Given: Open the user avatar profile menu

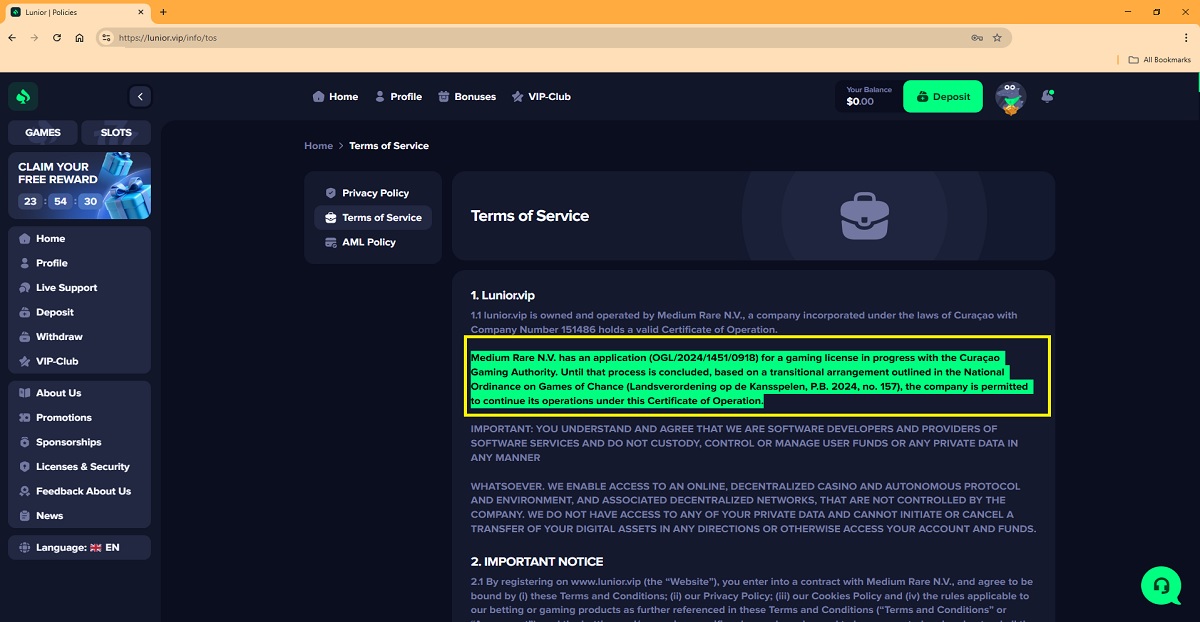Looking at the screenshot, I should tap(1011, 98).
